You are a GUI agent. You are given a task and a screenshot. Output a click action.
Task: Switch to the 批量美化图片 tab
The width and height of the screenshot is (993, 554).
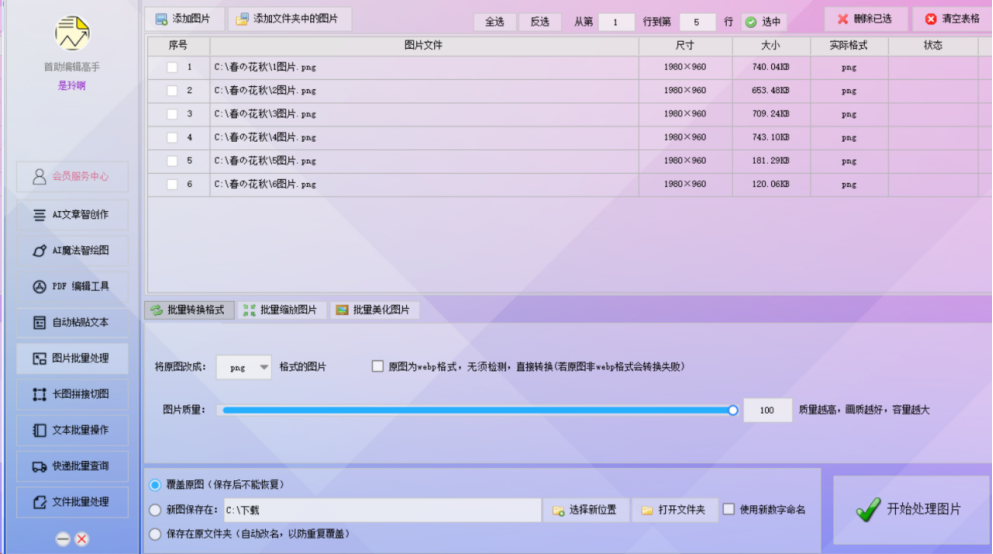pyautogui.click(x=375, y=310)
